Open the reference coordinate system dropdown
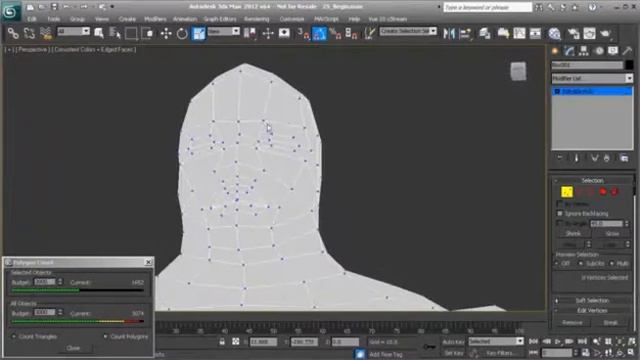640x360 pixels. tap(223, 31)
